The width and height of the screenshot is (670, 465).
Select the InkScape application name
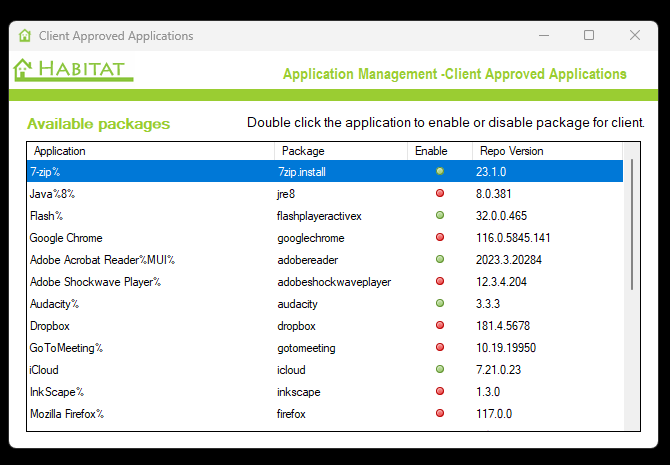[56, 392]
